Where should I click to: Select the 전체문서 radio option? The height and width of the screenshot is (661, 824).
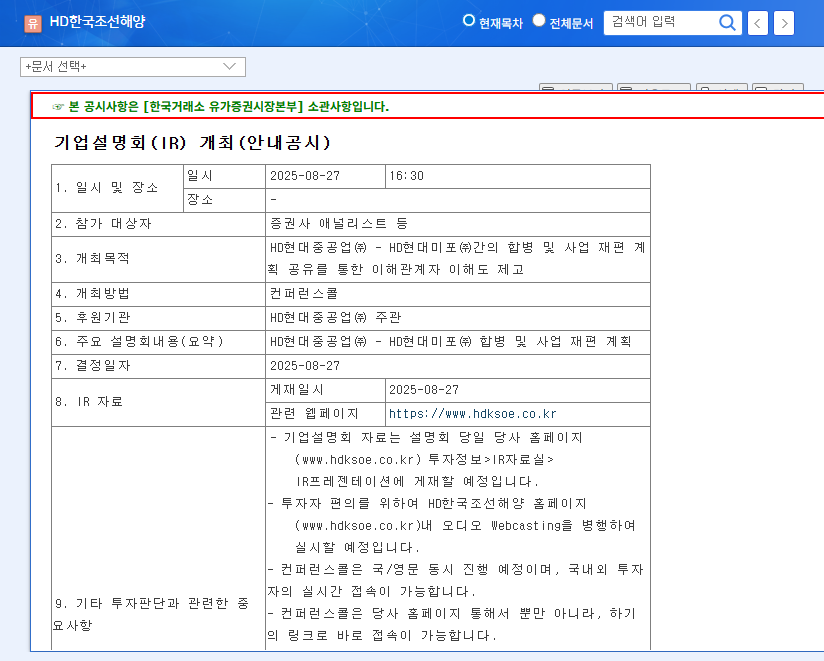(539, 20)
